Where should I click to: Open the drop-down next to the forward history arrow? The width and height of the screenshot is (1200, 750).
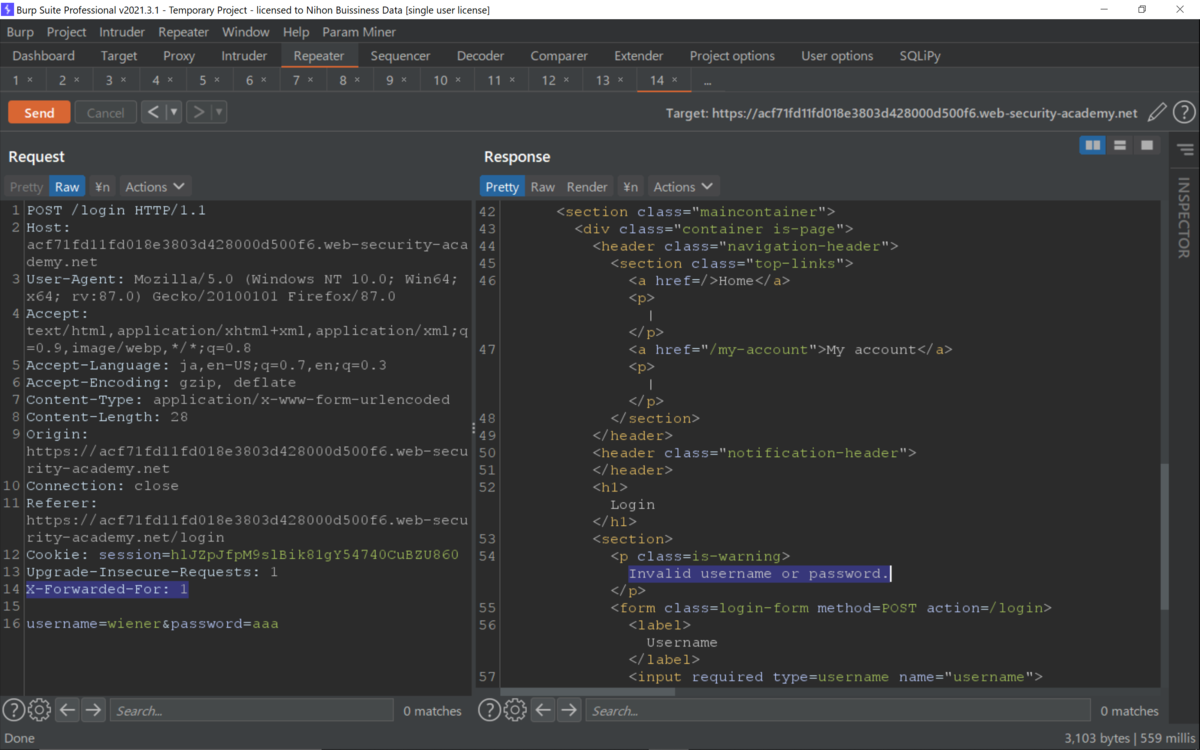pos(219,113)
